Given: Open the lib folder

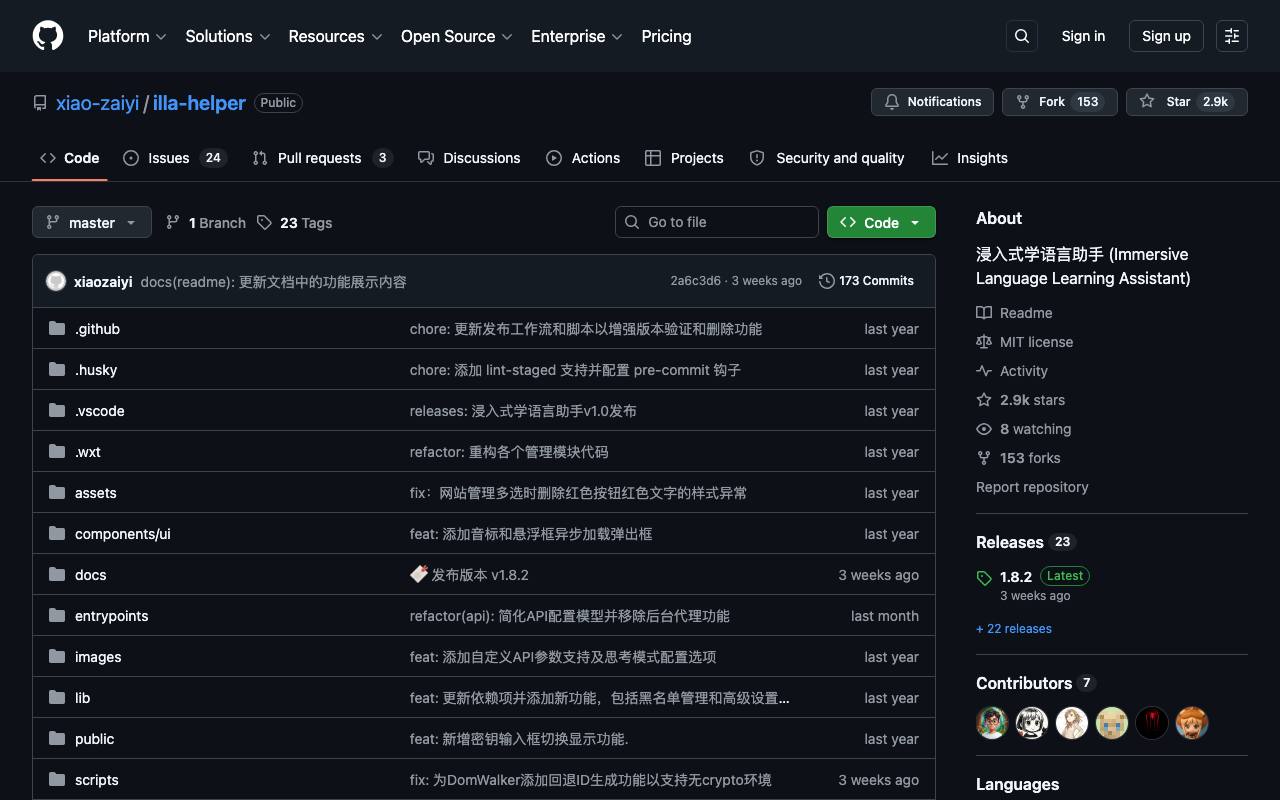Looking at the screenshot, I should pyautogui.click(x=83, y=698).
